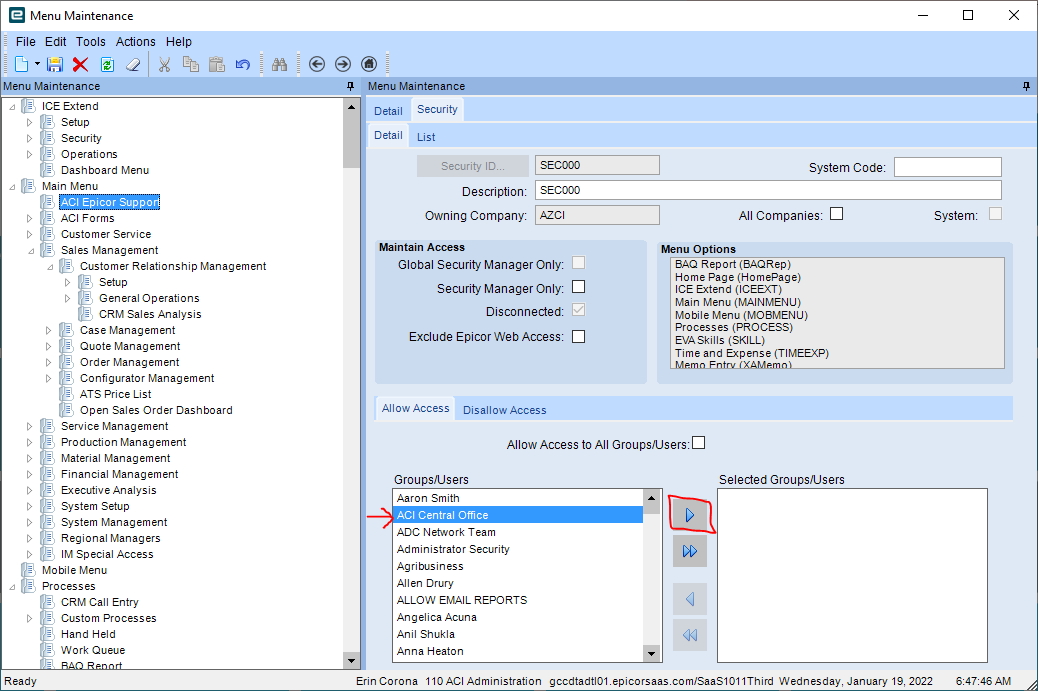Click the Security ID... button
The width and height of the screenshot is (1038, 691).
click(473, 166)
